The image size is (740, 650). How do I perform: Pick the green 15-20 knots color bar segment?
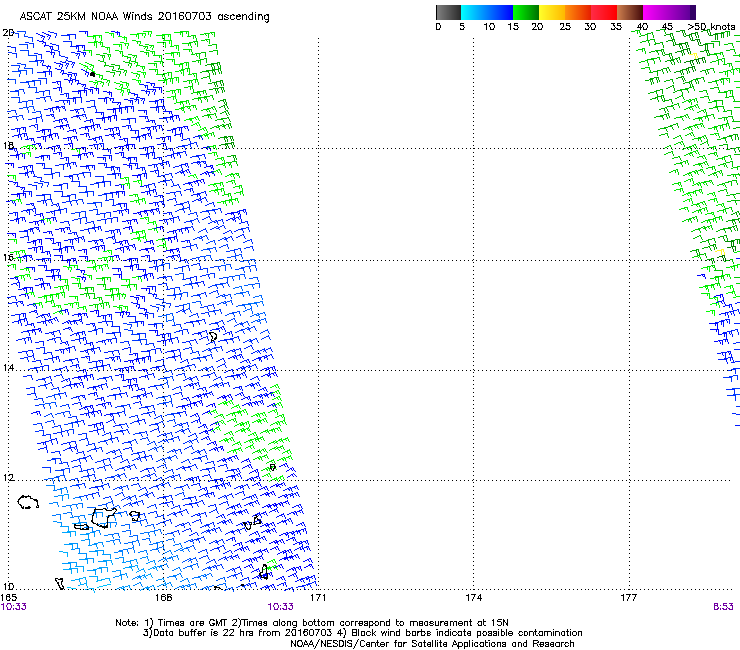tap(526, 12)
